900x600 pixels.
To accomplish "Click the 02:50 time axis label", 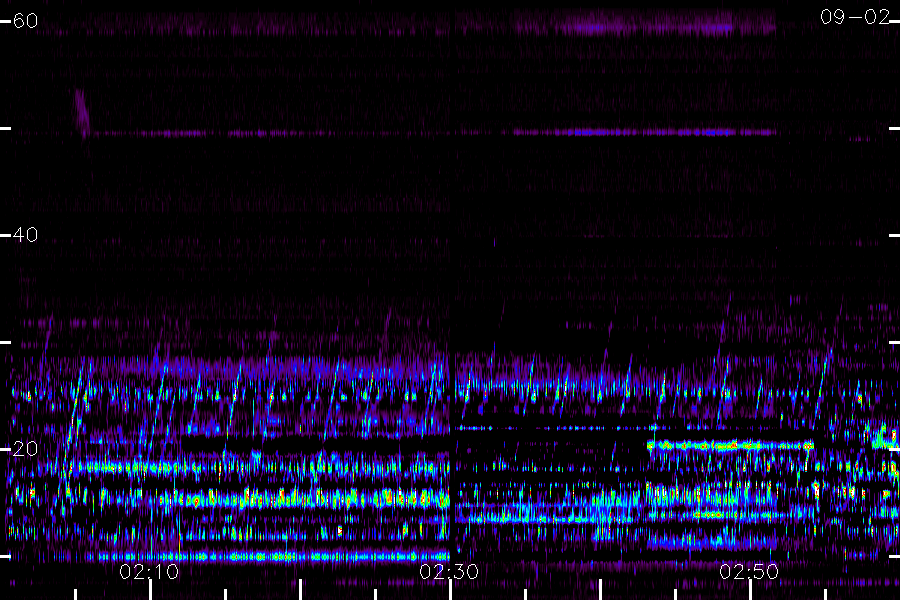I will (x=749, y=571).
